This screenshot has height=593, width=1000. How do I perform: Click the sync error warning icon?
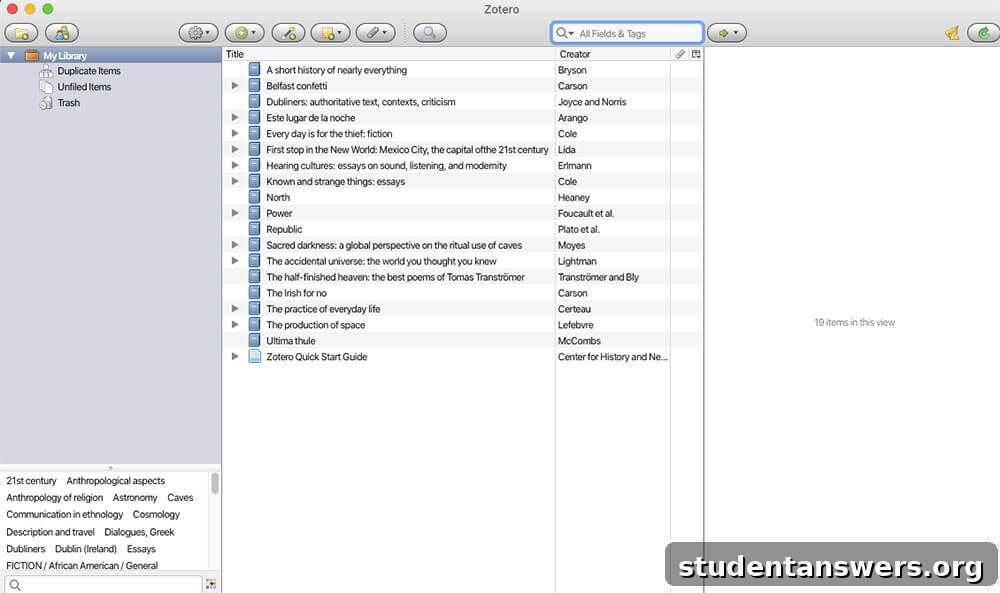point(952,33)
